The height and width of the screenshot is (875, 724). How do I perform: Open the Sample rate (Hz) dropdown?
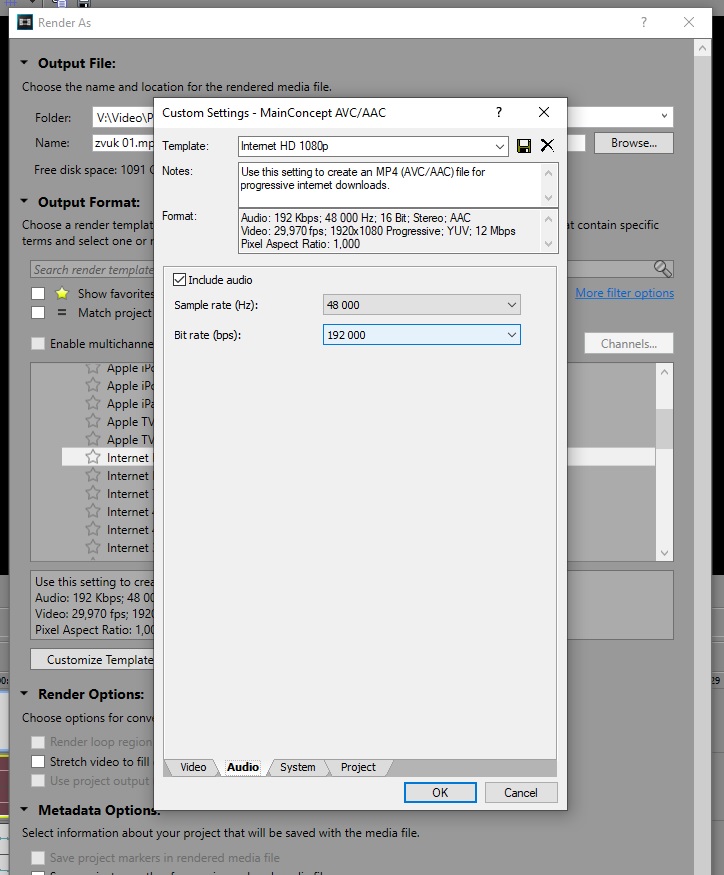[421, 305]
